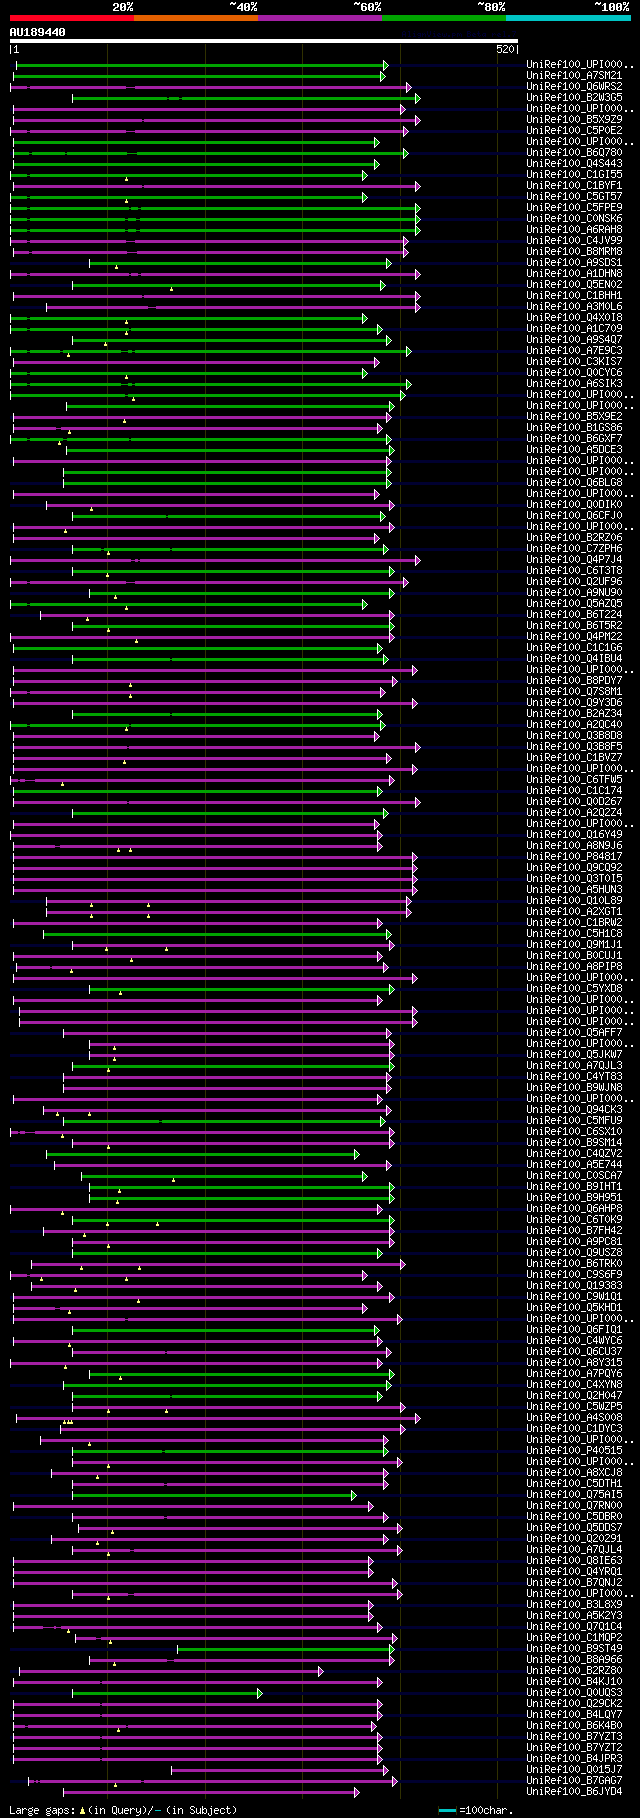Select the UniRef100_P84817 label
Viewport: 640px width, 1818px height.
tap(574, 857)
